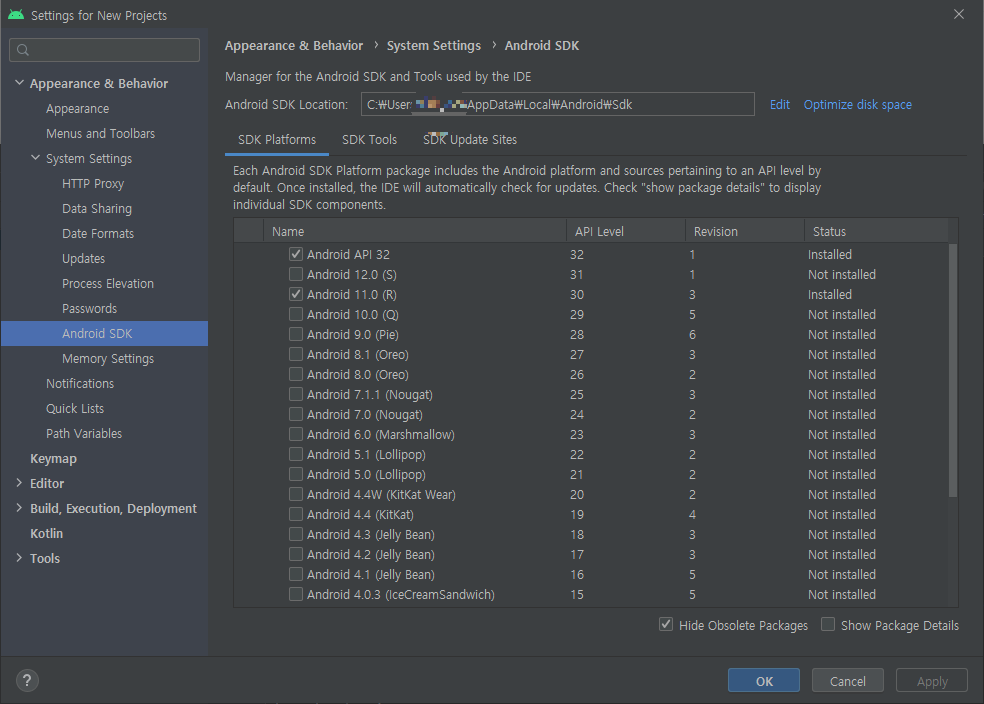The height and width of the screenshot is (704, 984).
Task: Click the Apply button
Action: (x=932, y=681)
